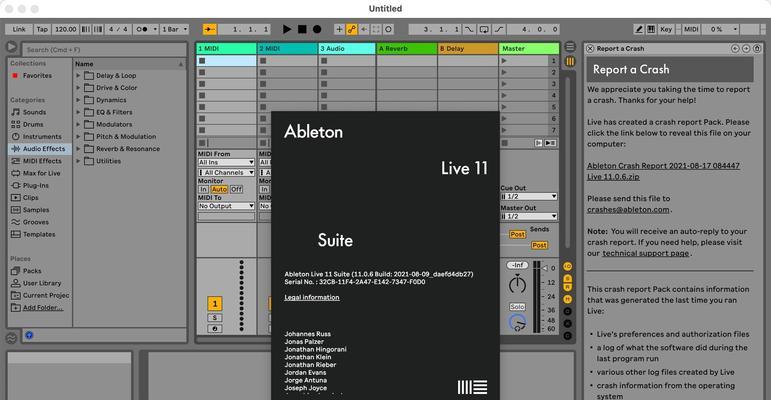This screenshot has width=771, height=400.
Task: Open the Instruments browser category
Action: pyautogui.click(x=42, y=137)
